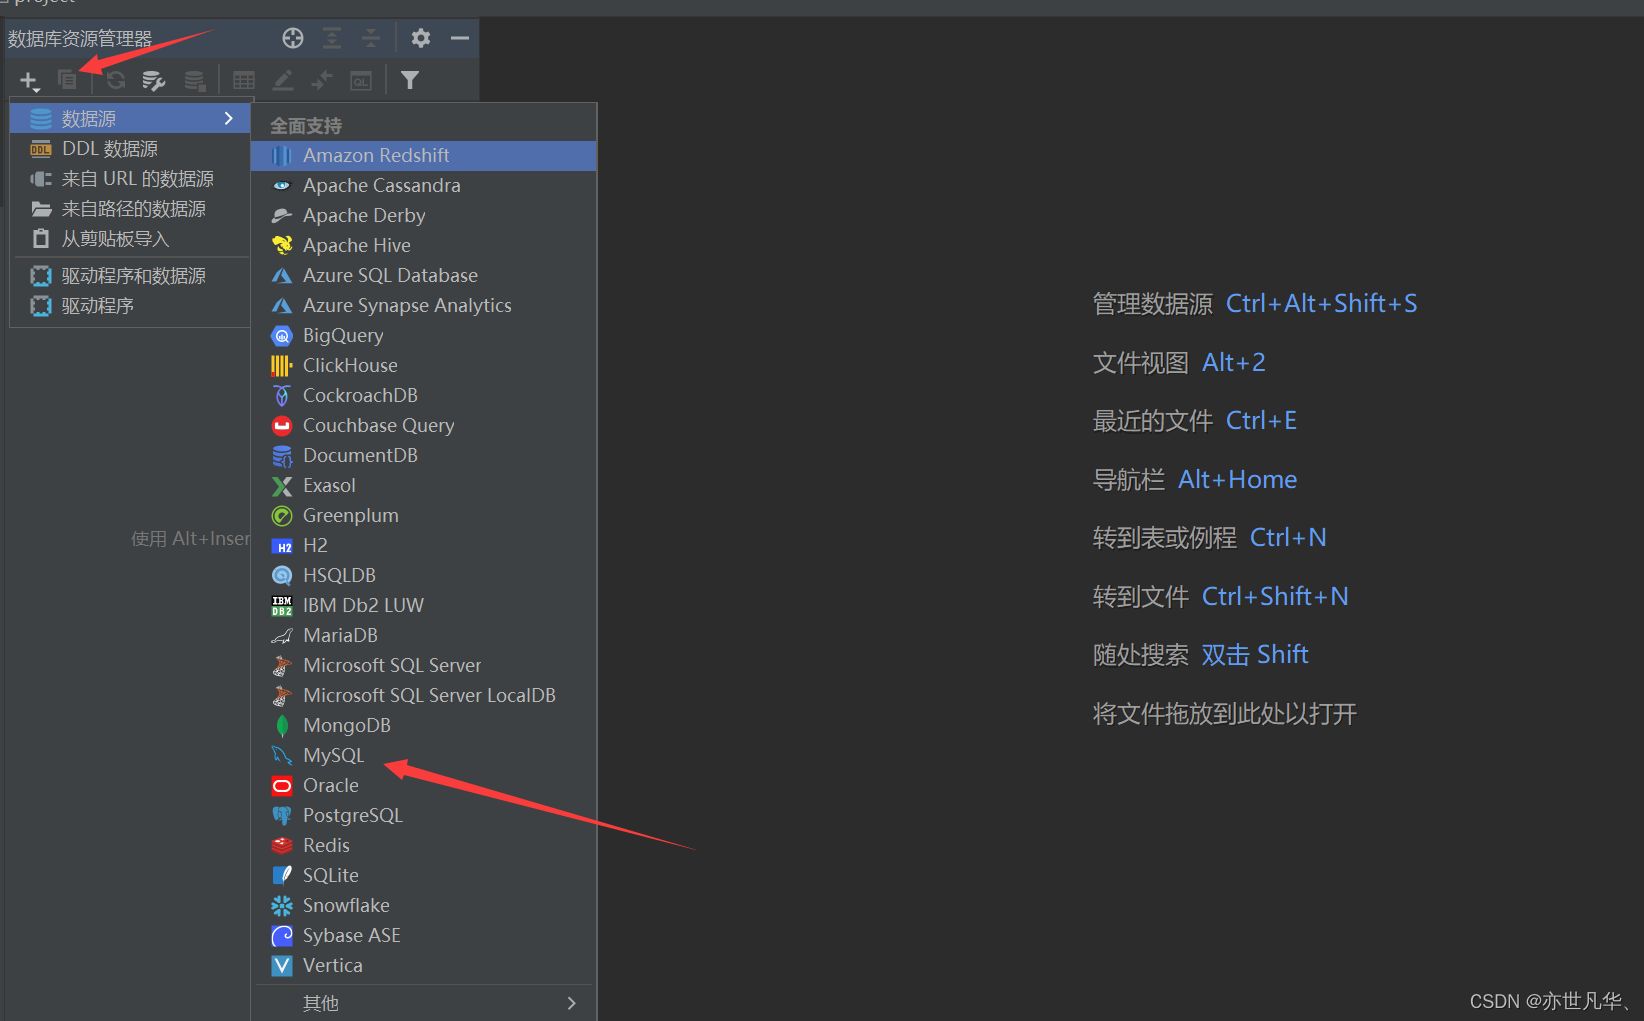
Task: Select MongoDB data source
Action: pos(424,725)
